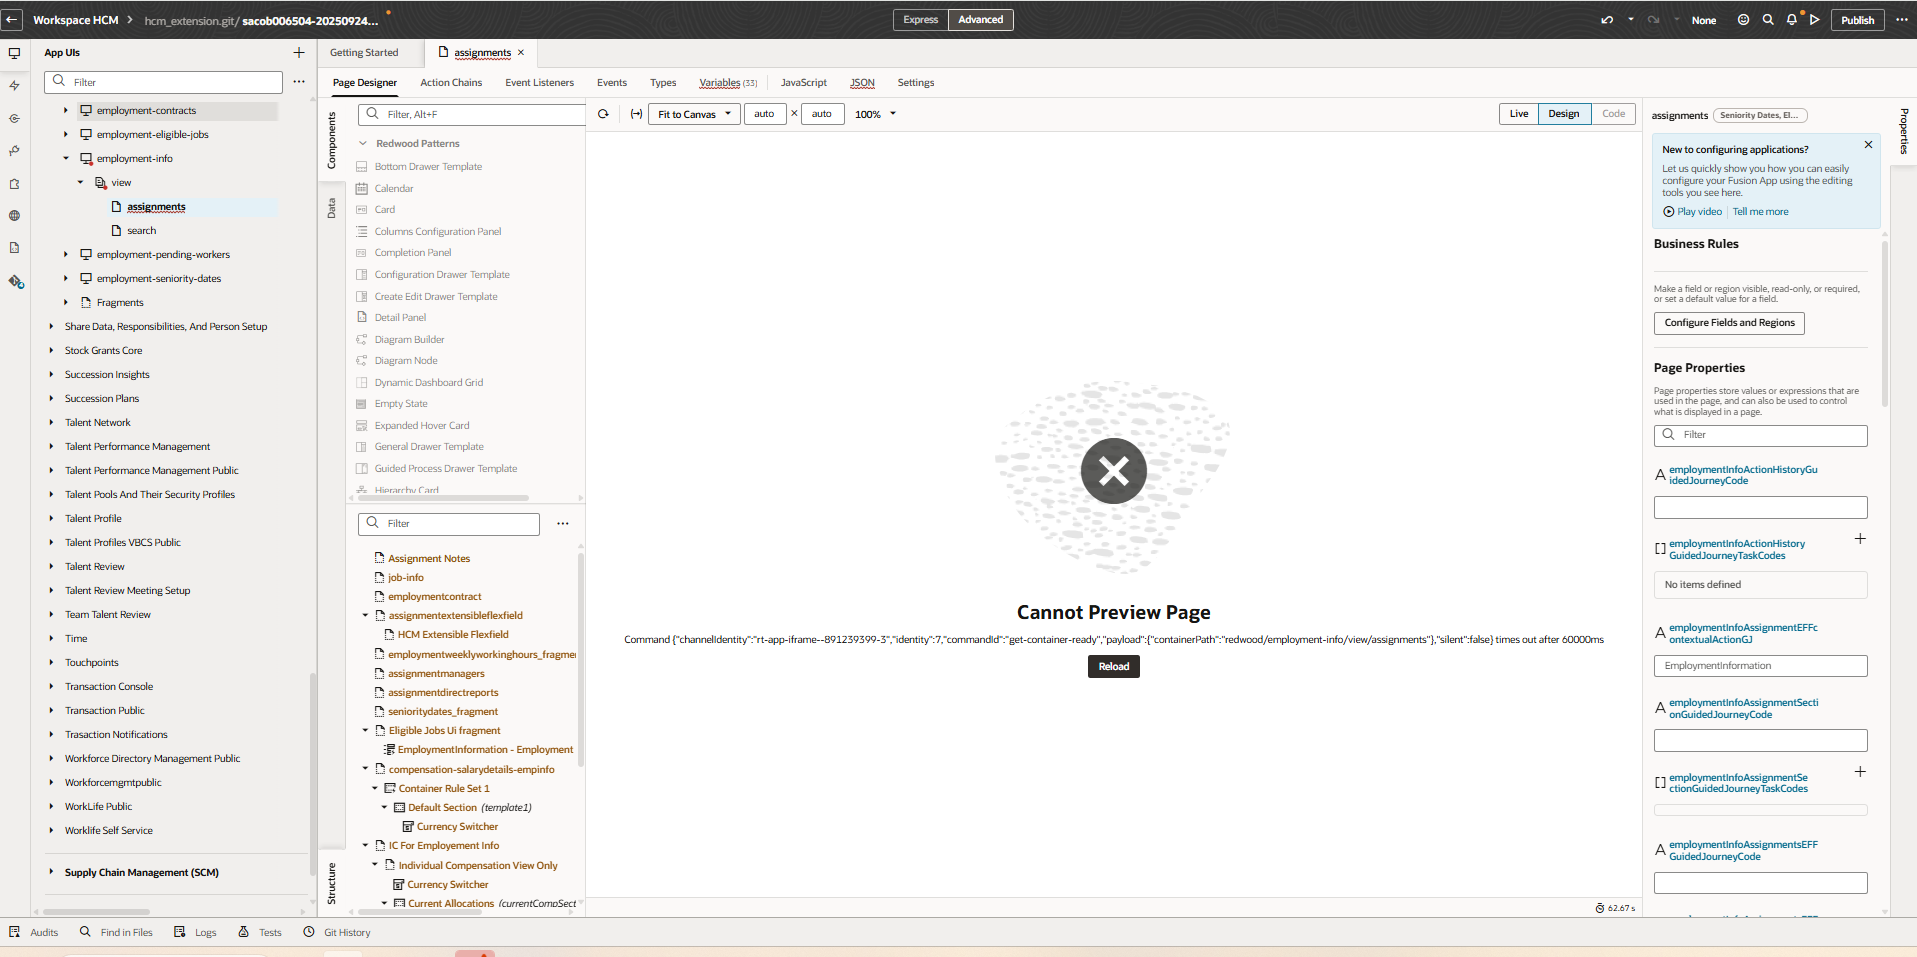
Task: Switch to Express mode
Action: pos(920,20)
